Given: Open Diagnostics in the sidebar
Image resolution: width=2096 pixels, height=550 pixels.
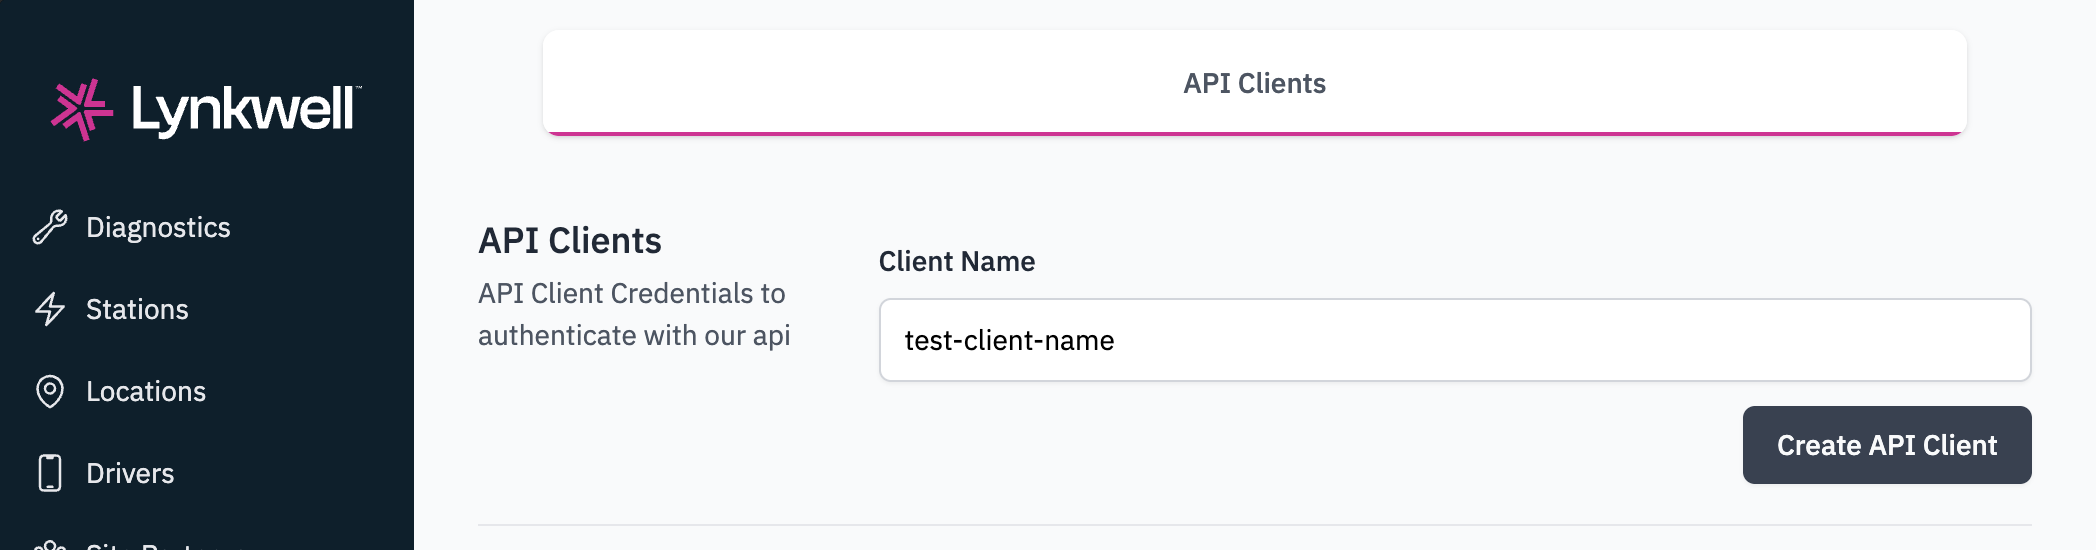Looking at the screenshot, I should click(x=158, y=228).
